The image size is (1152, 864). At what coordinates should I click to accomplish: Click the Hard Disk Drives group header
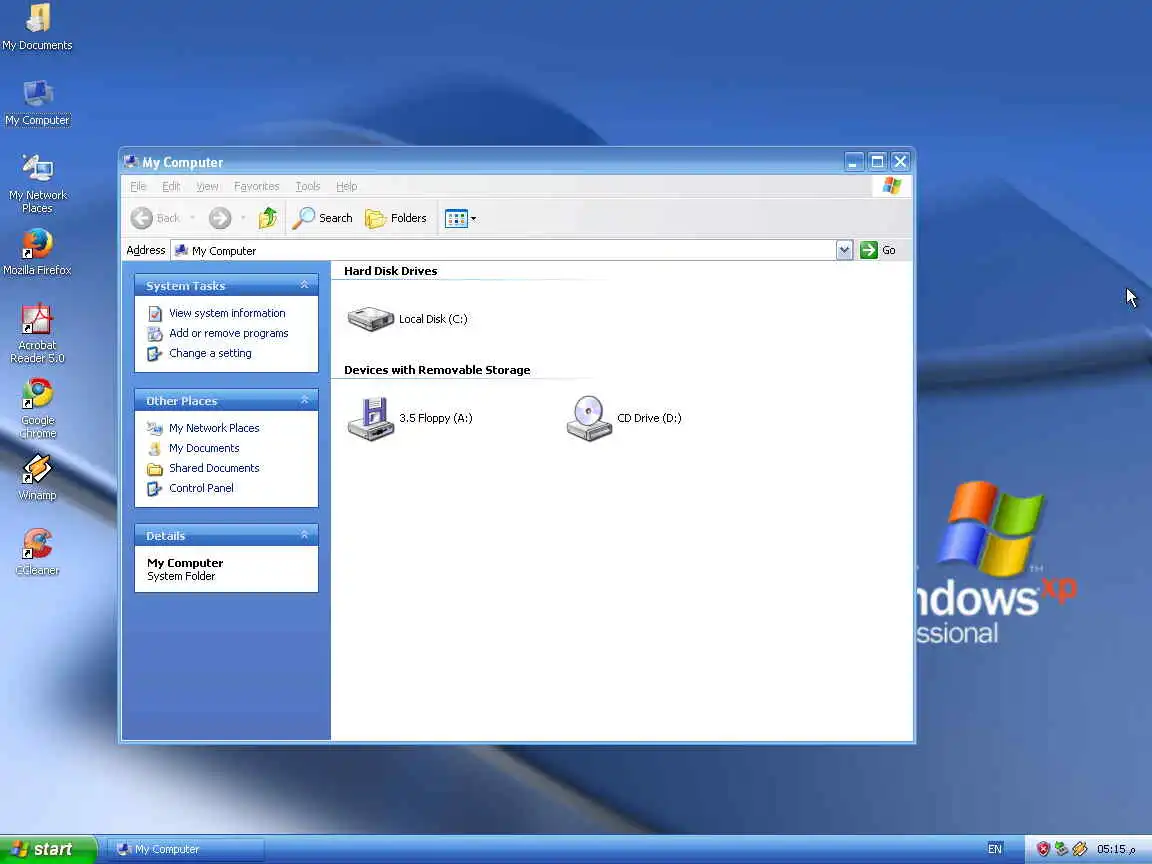click(x=391, y=271)
